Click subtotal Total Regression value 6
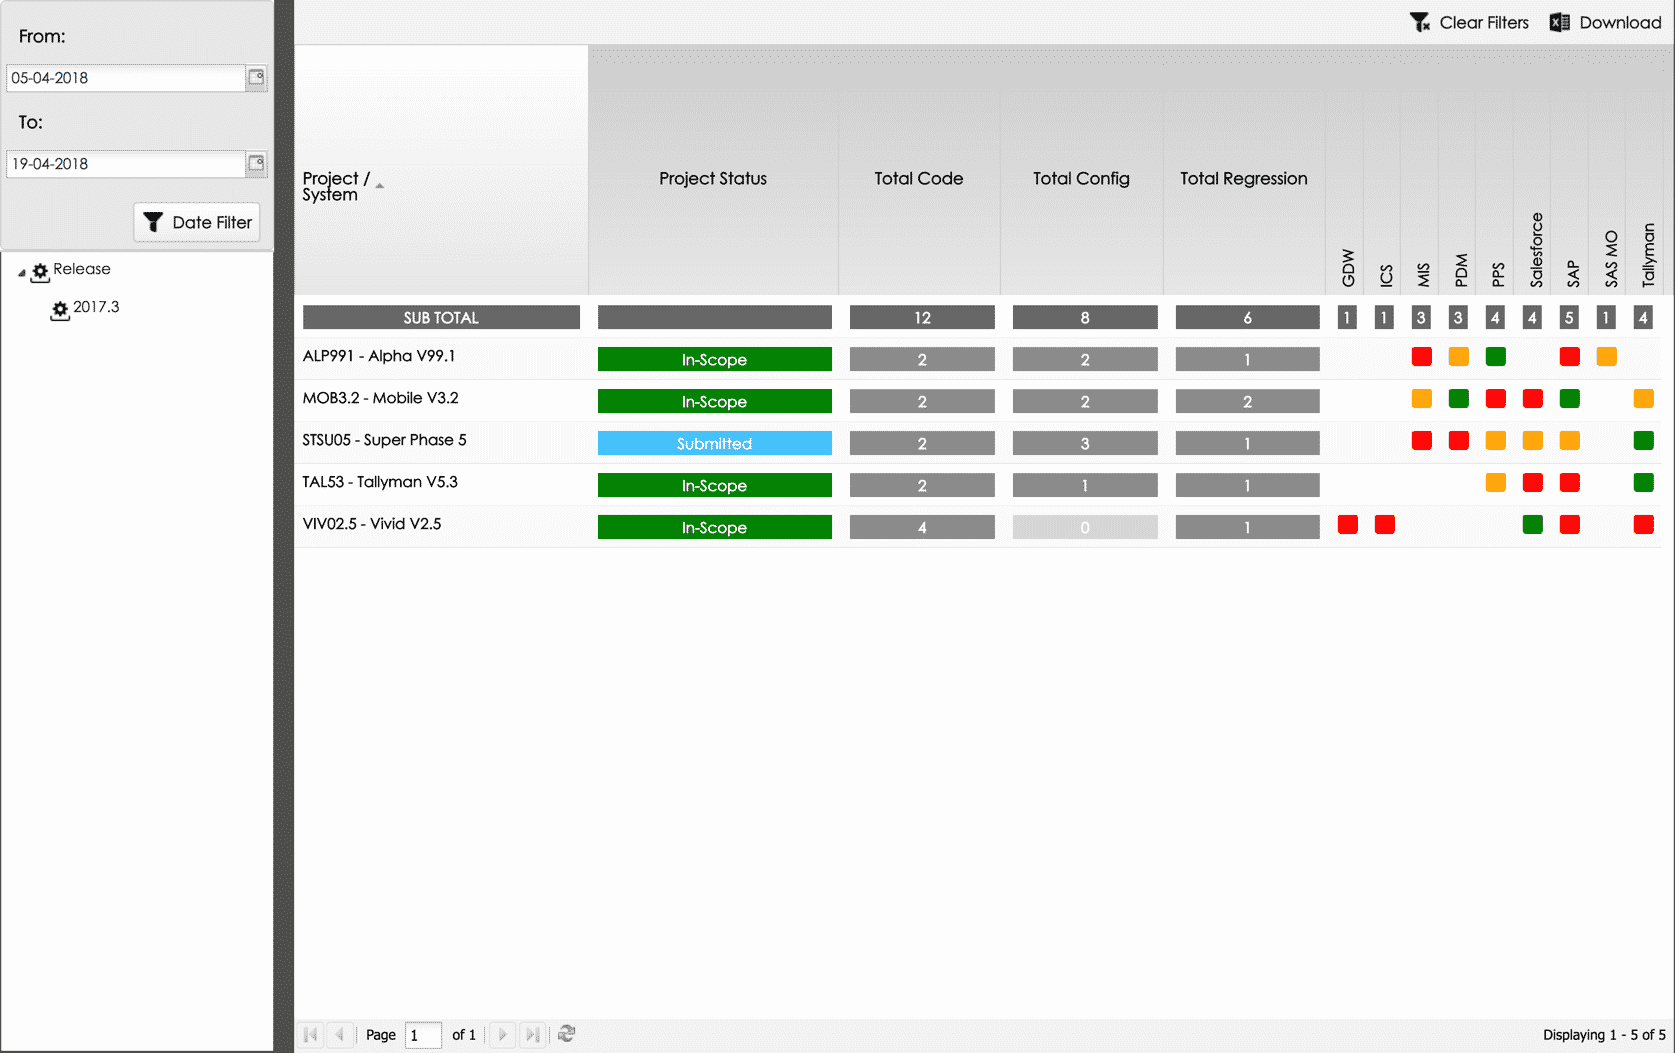The width and height of the screenshot is (1675, 1053). (x=1248, y=317)
